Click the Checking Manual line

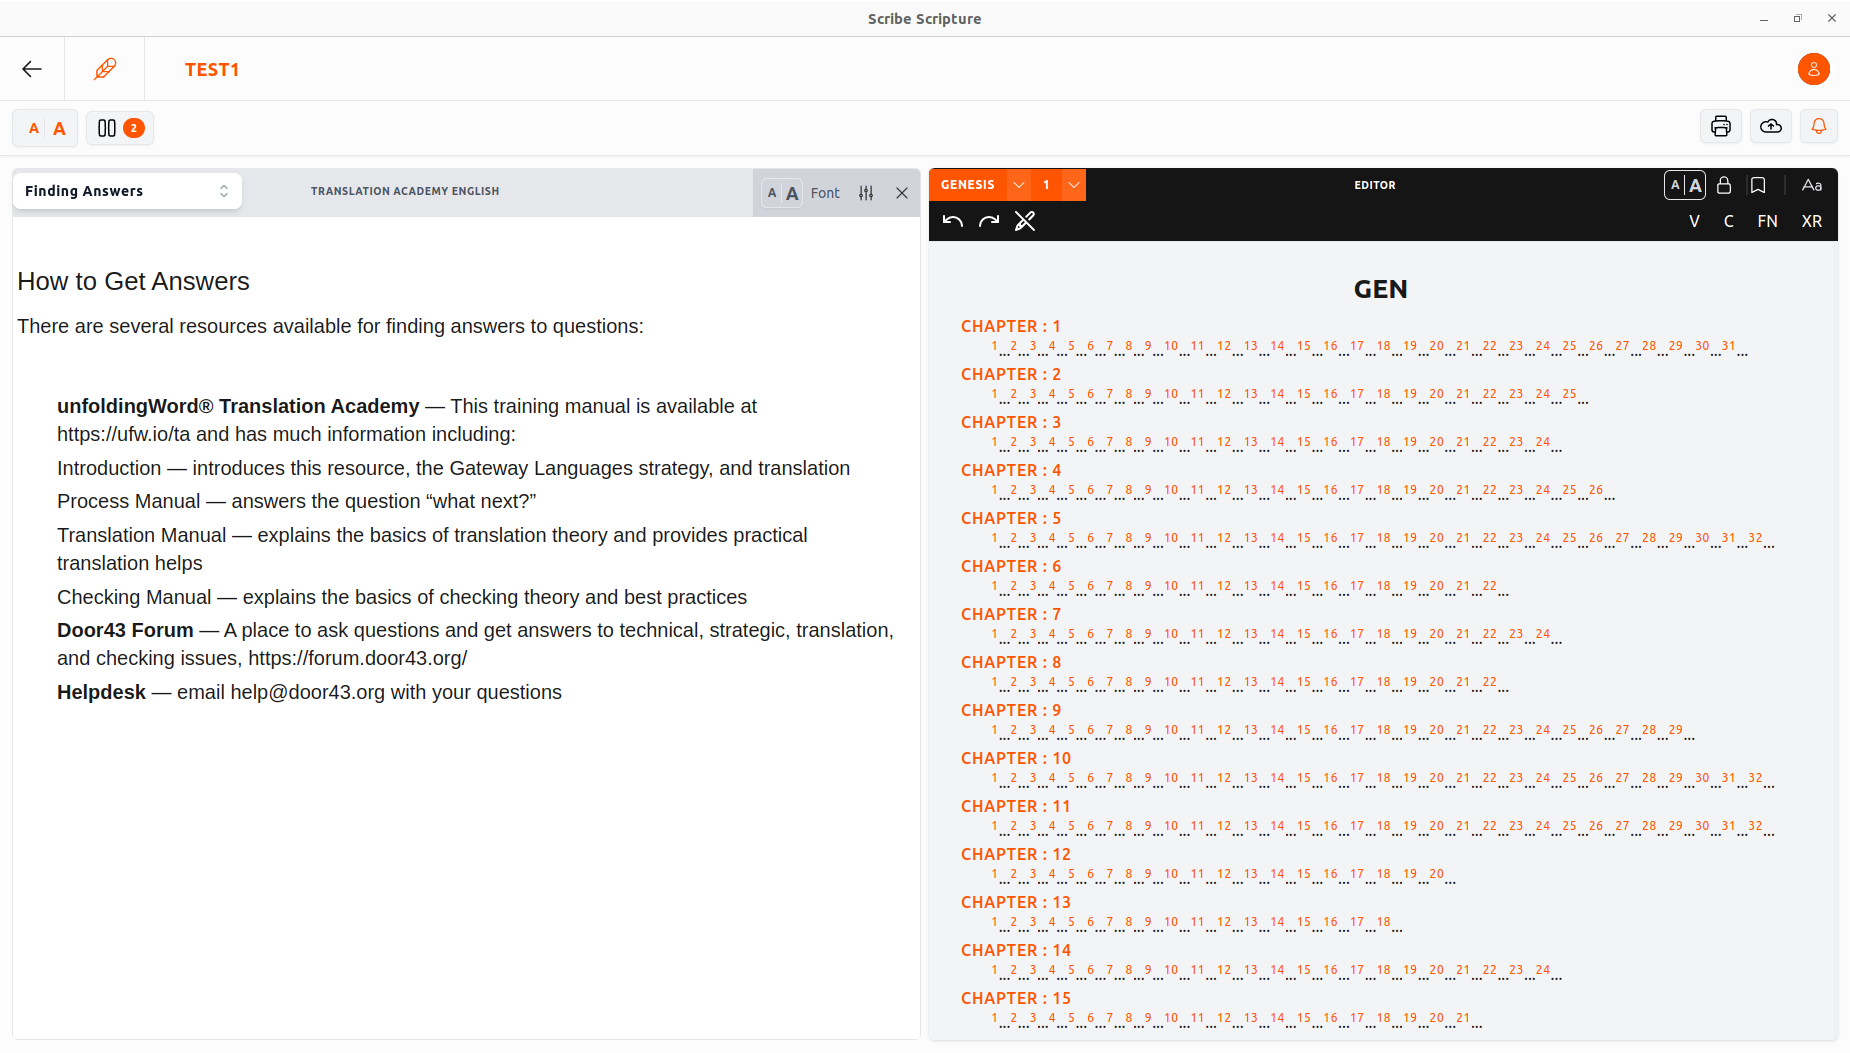coord(402,597)
